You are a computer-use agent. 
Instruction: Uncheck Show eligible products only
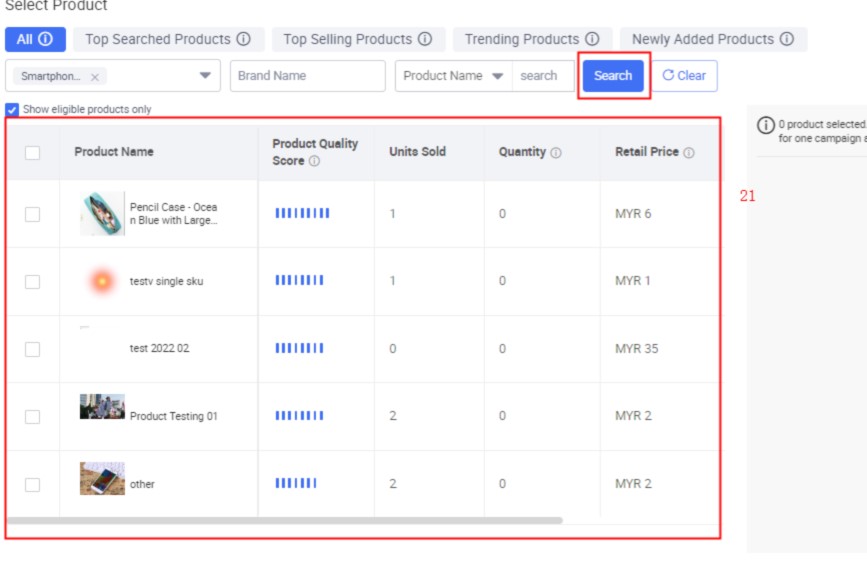click(12, 109)
